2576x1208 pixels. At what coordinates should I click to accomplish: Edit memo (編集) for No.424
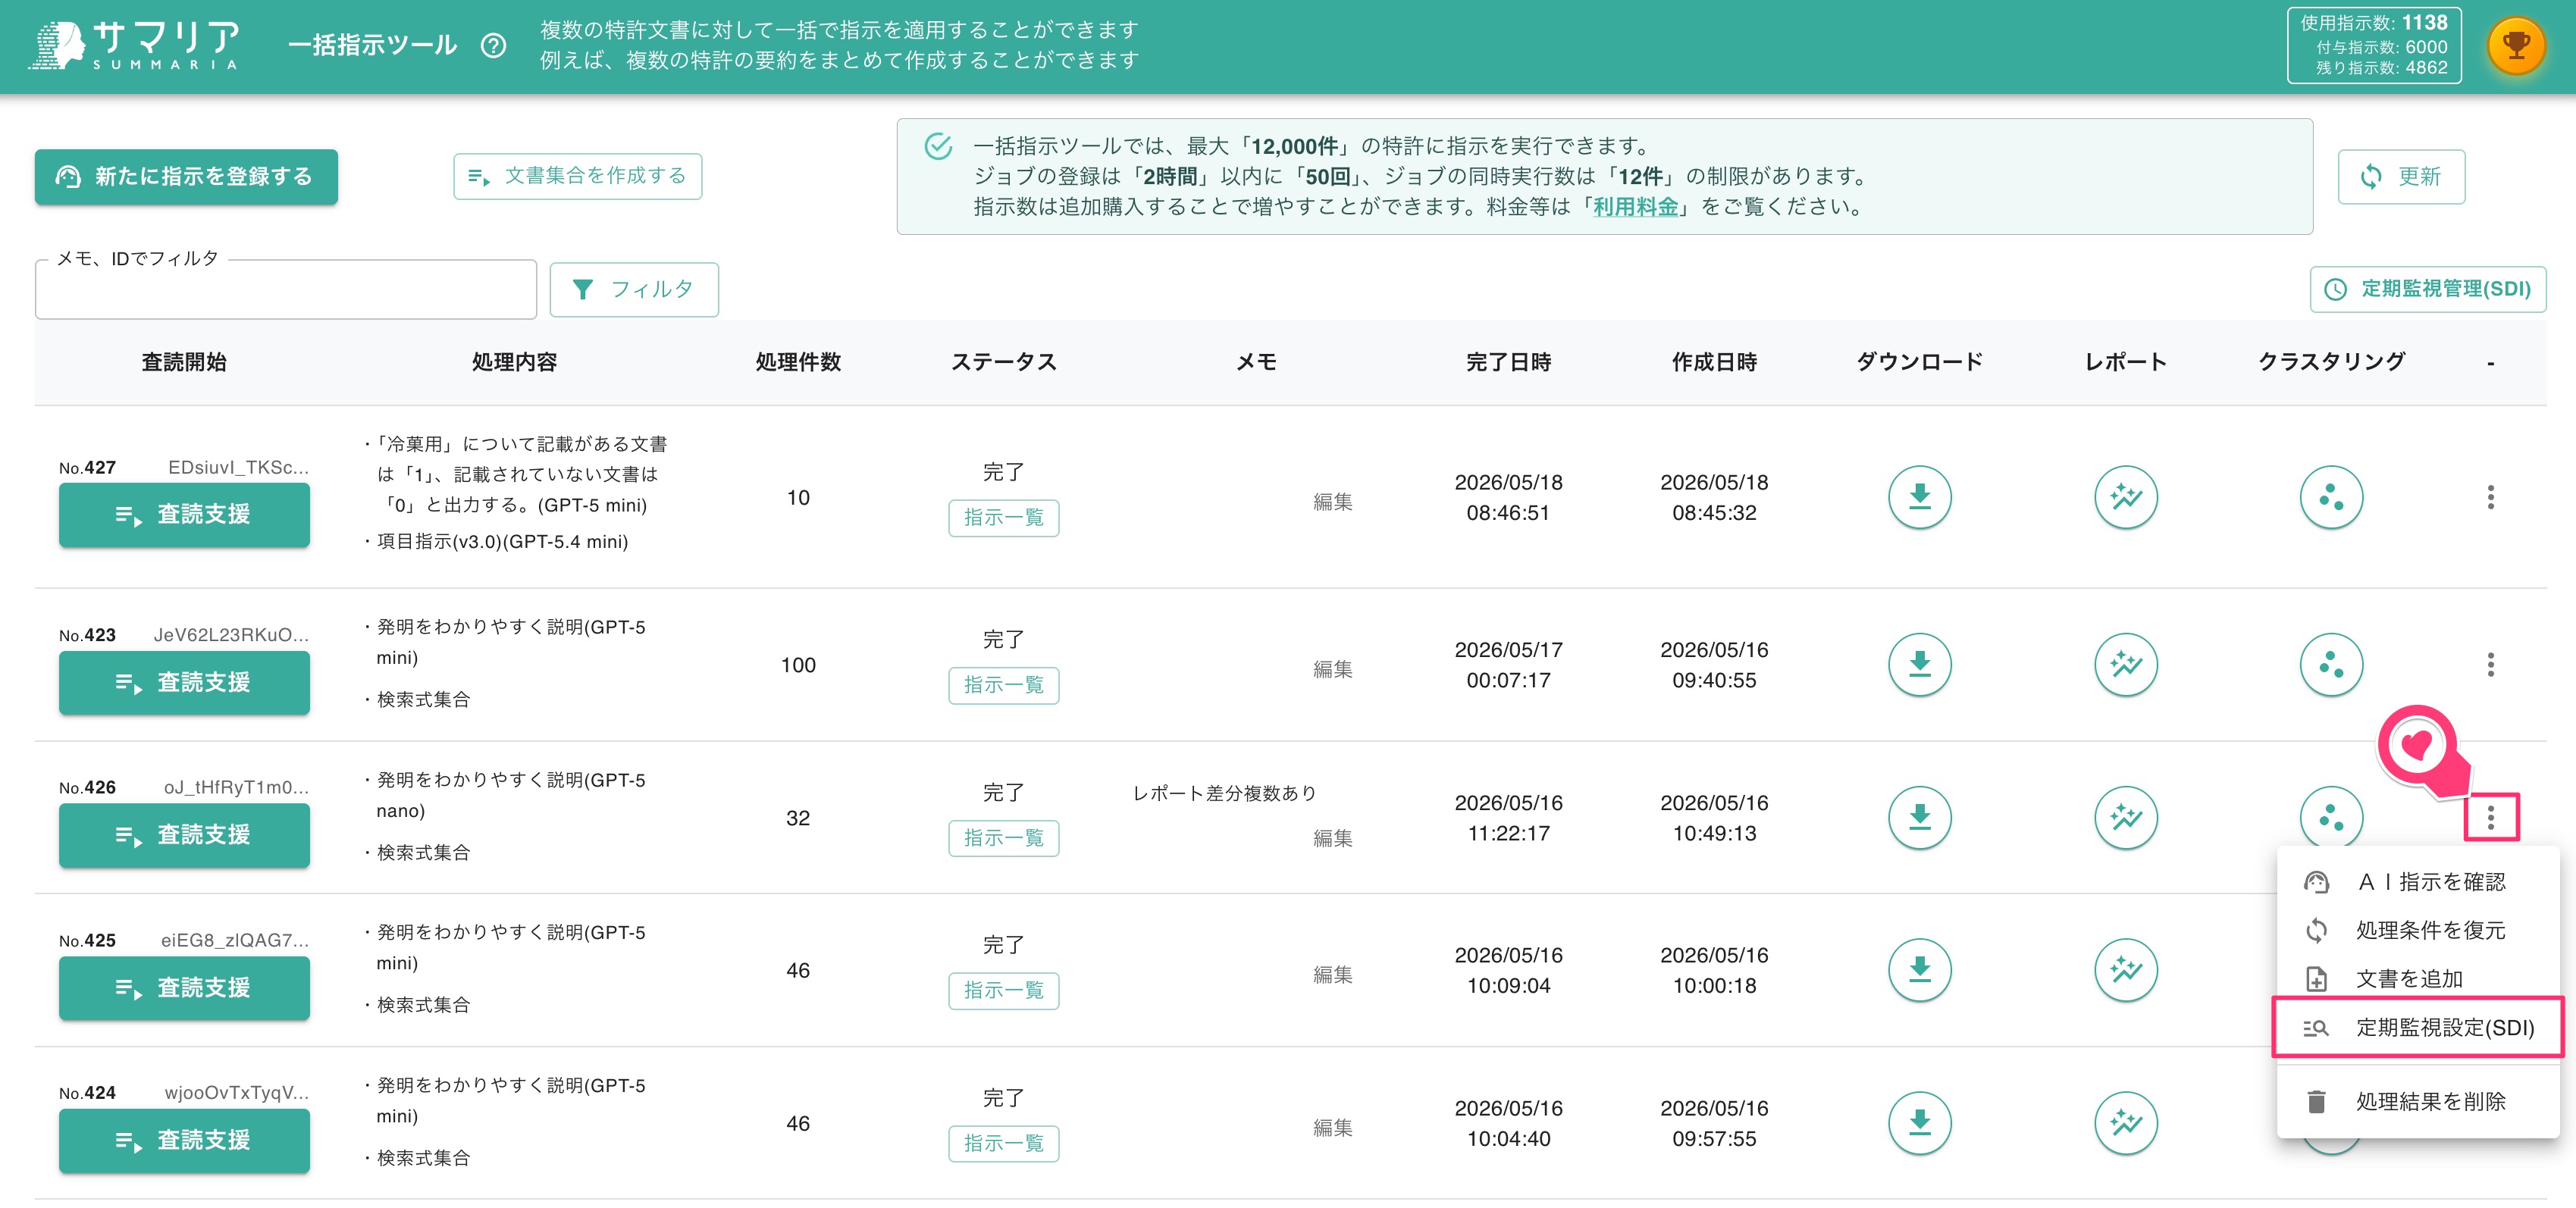[x=1332, y=1128]
